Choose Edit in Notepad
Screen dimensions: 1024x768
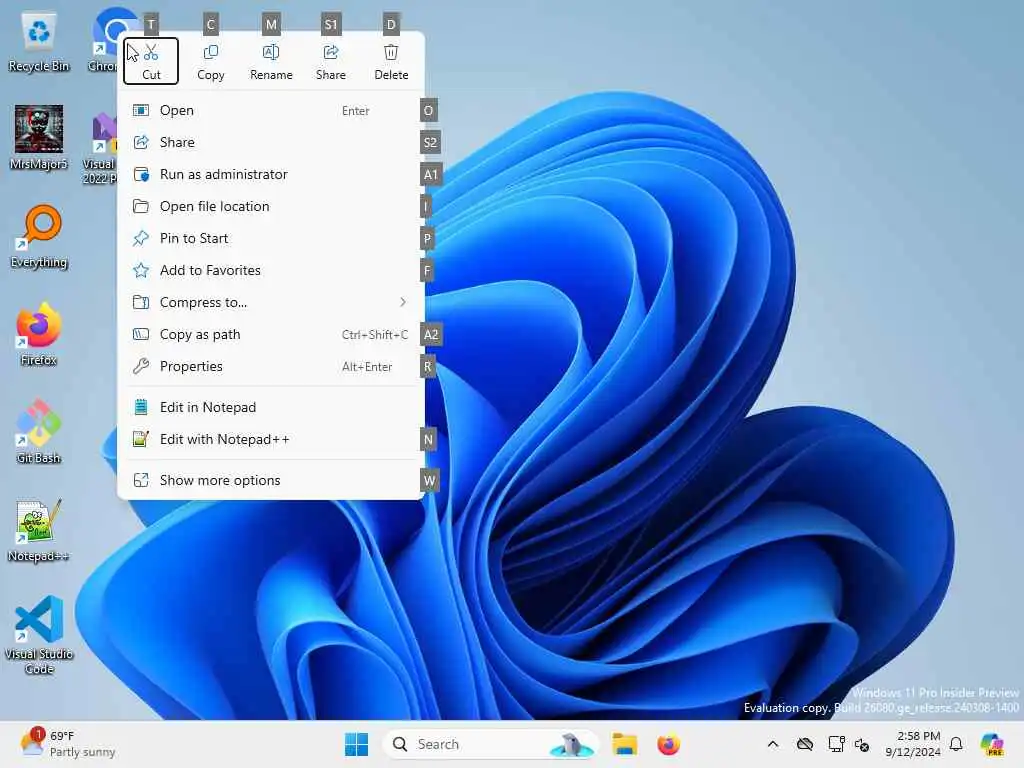271,408
